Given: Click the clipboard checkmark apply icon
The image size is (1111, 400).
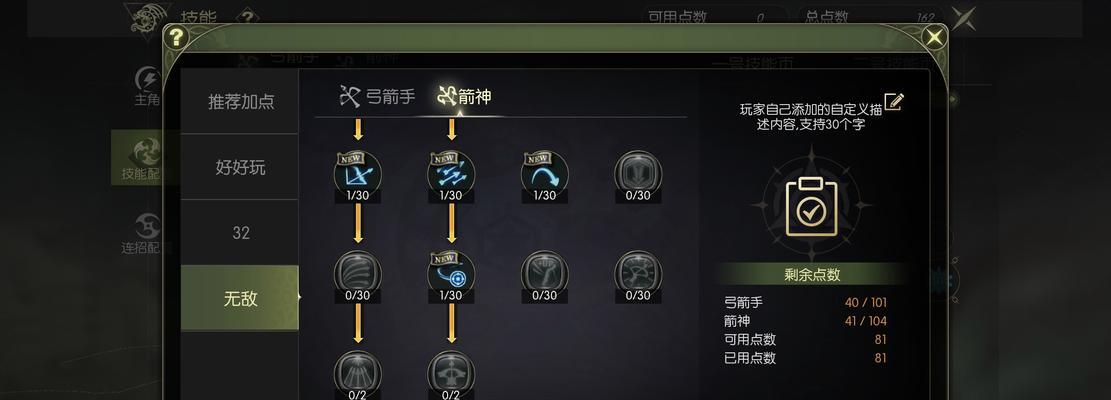Looking at the screenshot, I should point(811,206).
